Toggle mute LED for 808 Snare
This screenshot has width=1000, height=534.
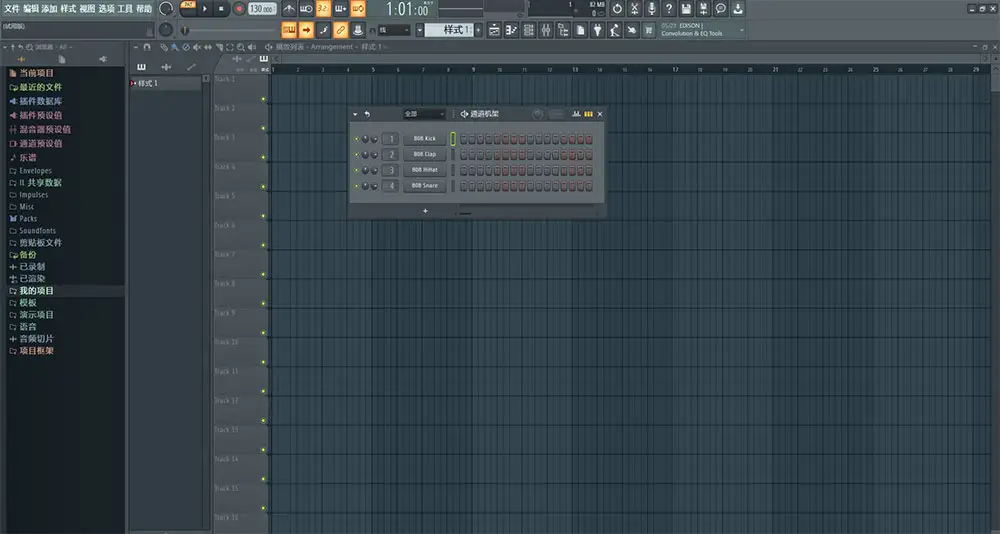[x=356, y=186]
